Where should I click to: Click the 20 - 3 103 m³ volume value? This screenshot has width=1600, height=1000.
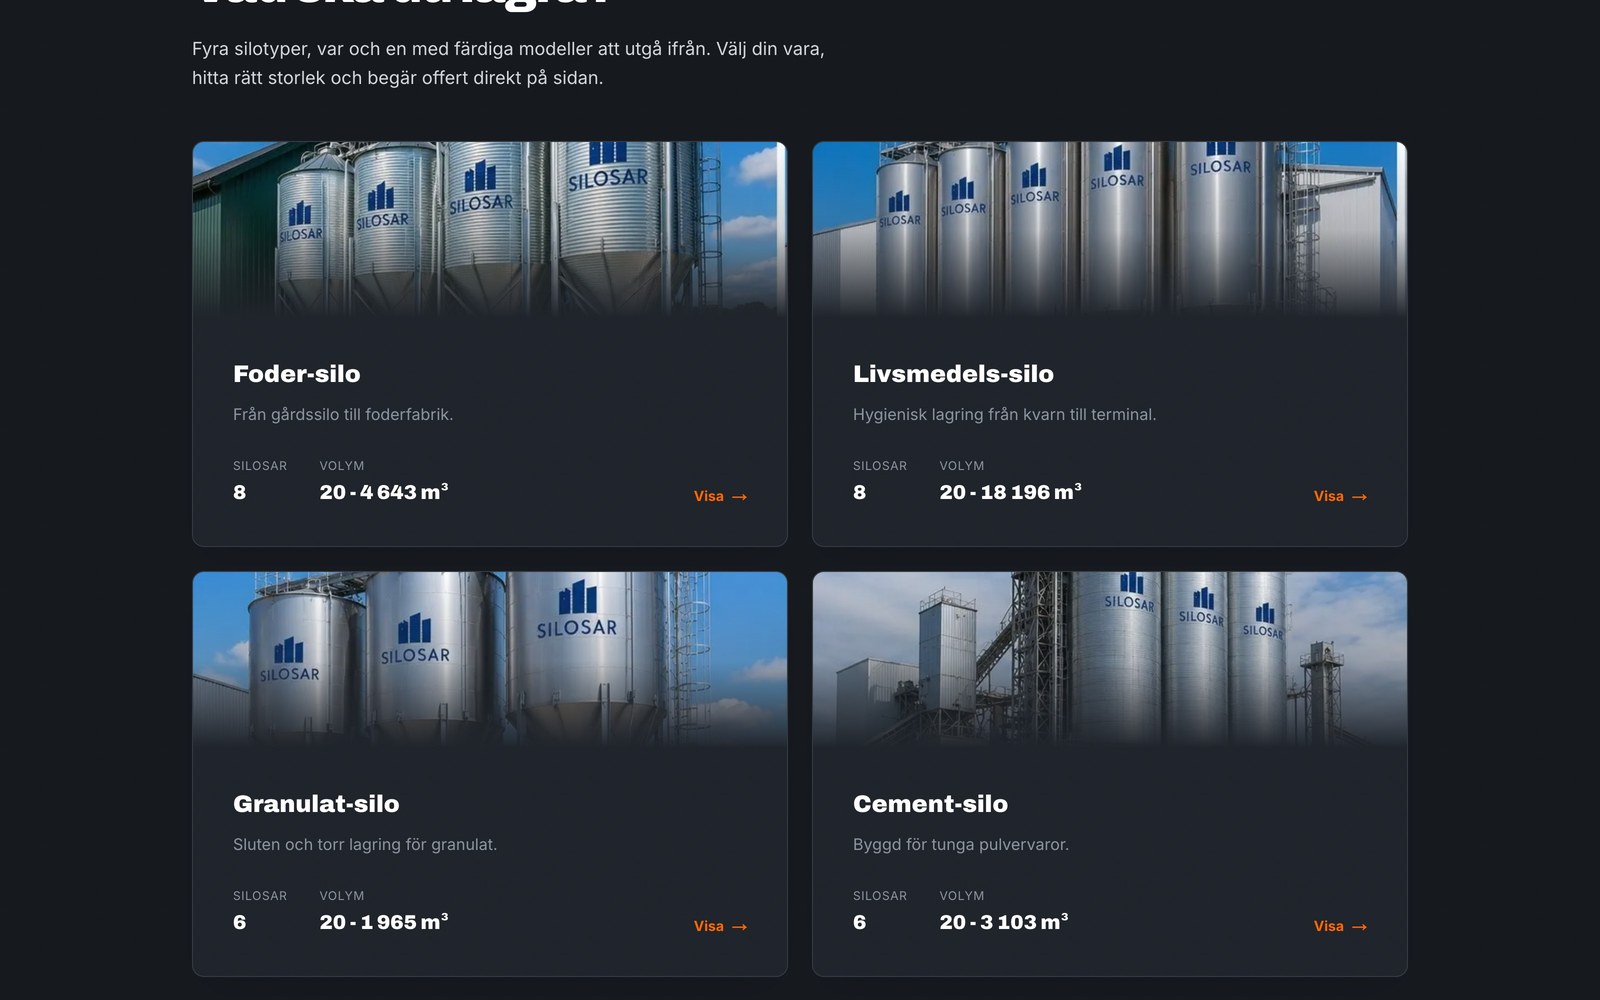[1004, 922]
